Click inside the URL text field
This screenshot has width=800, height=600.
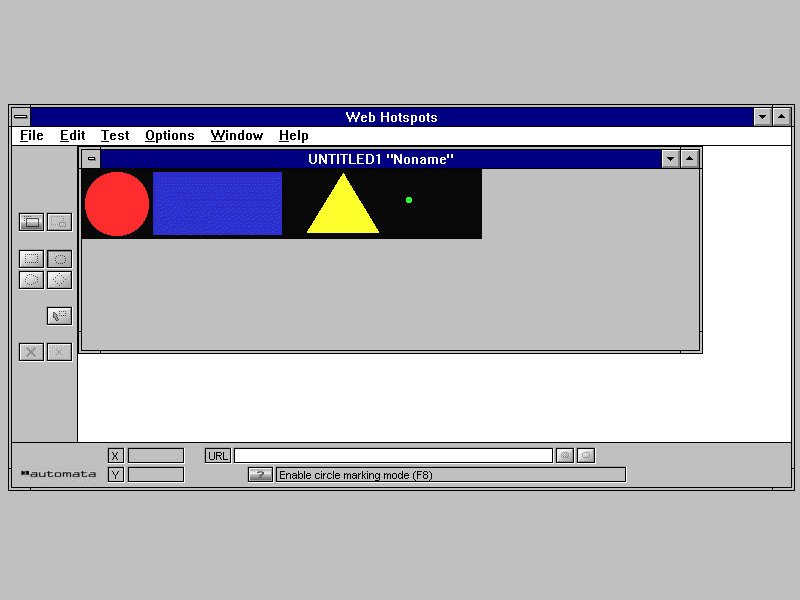(392, 456)
